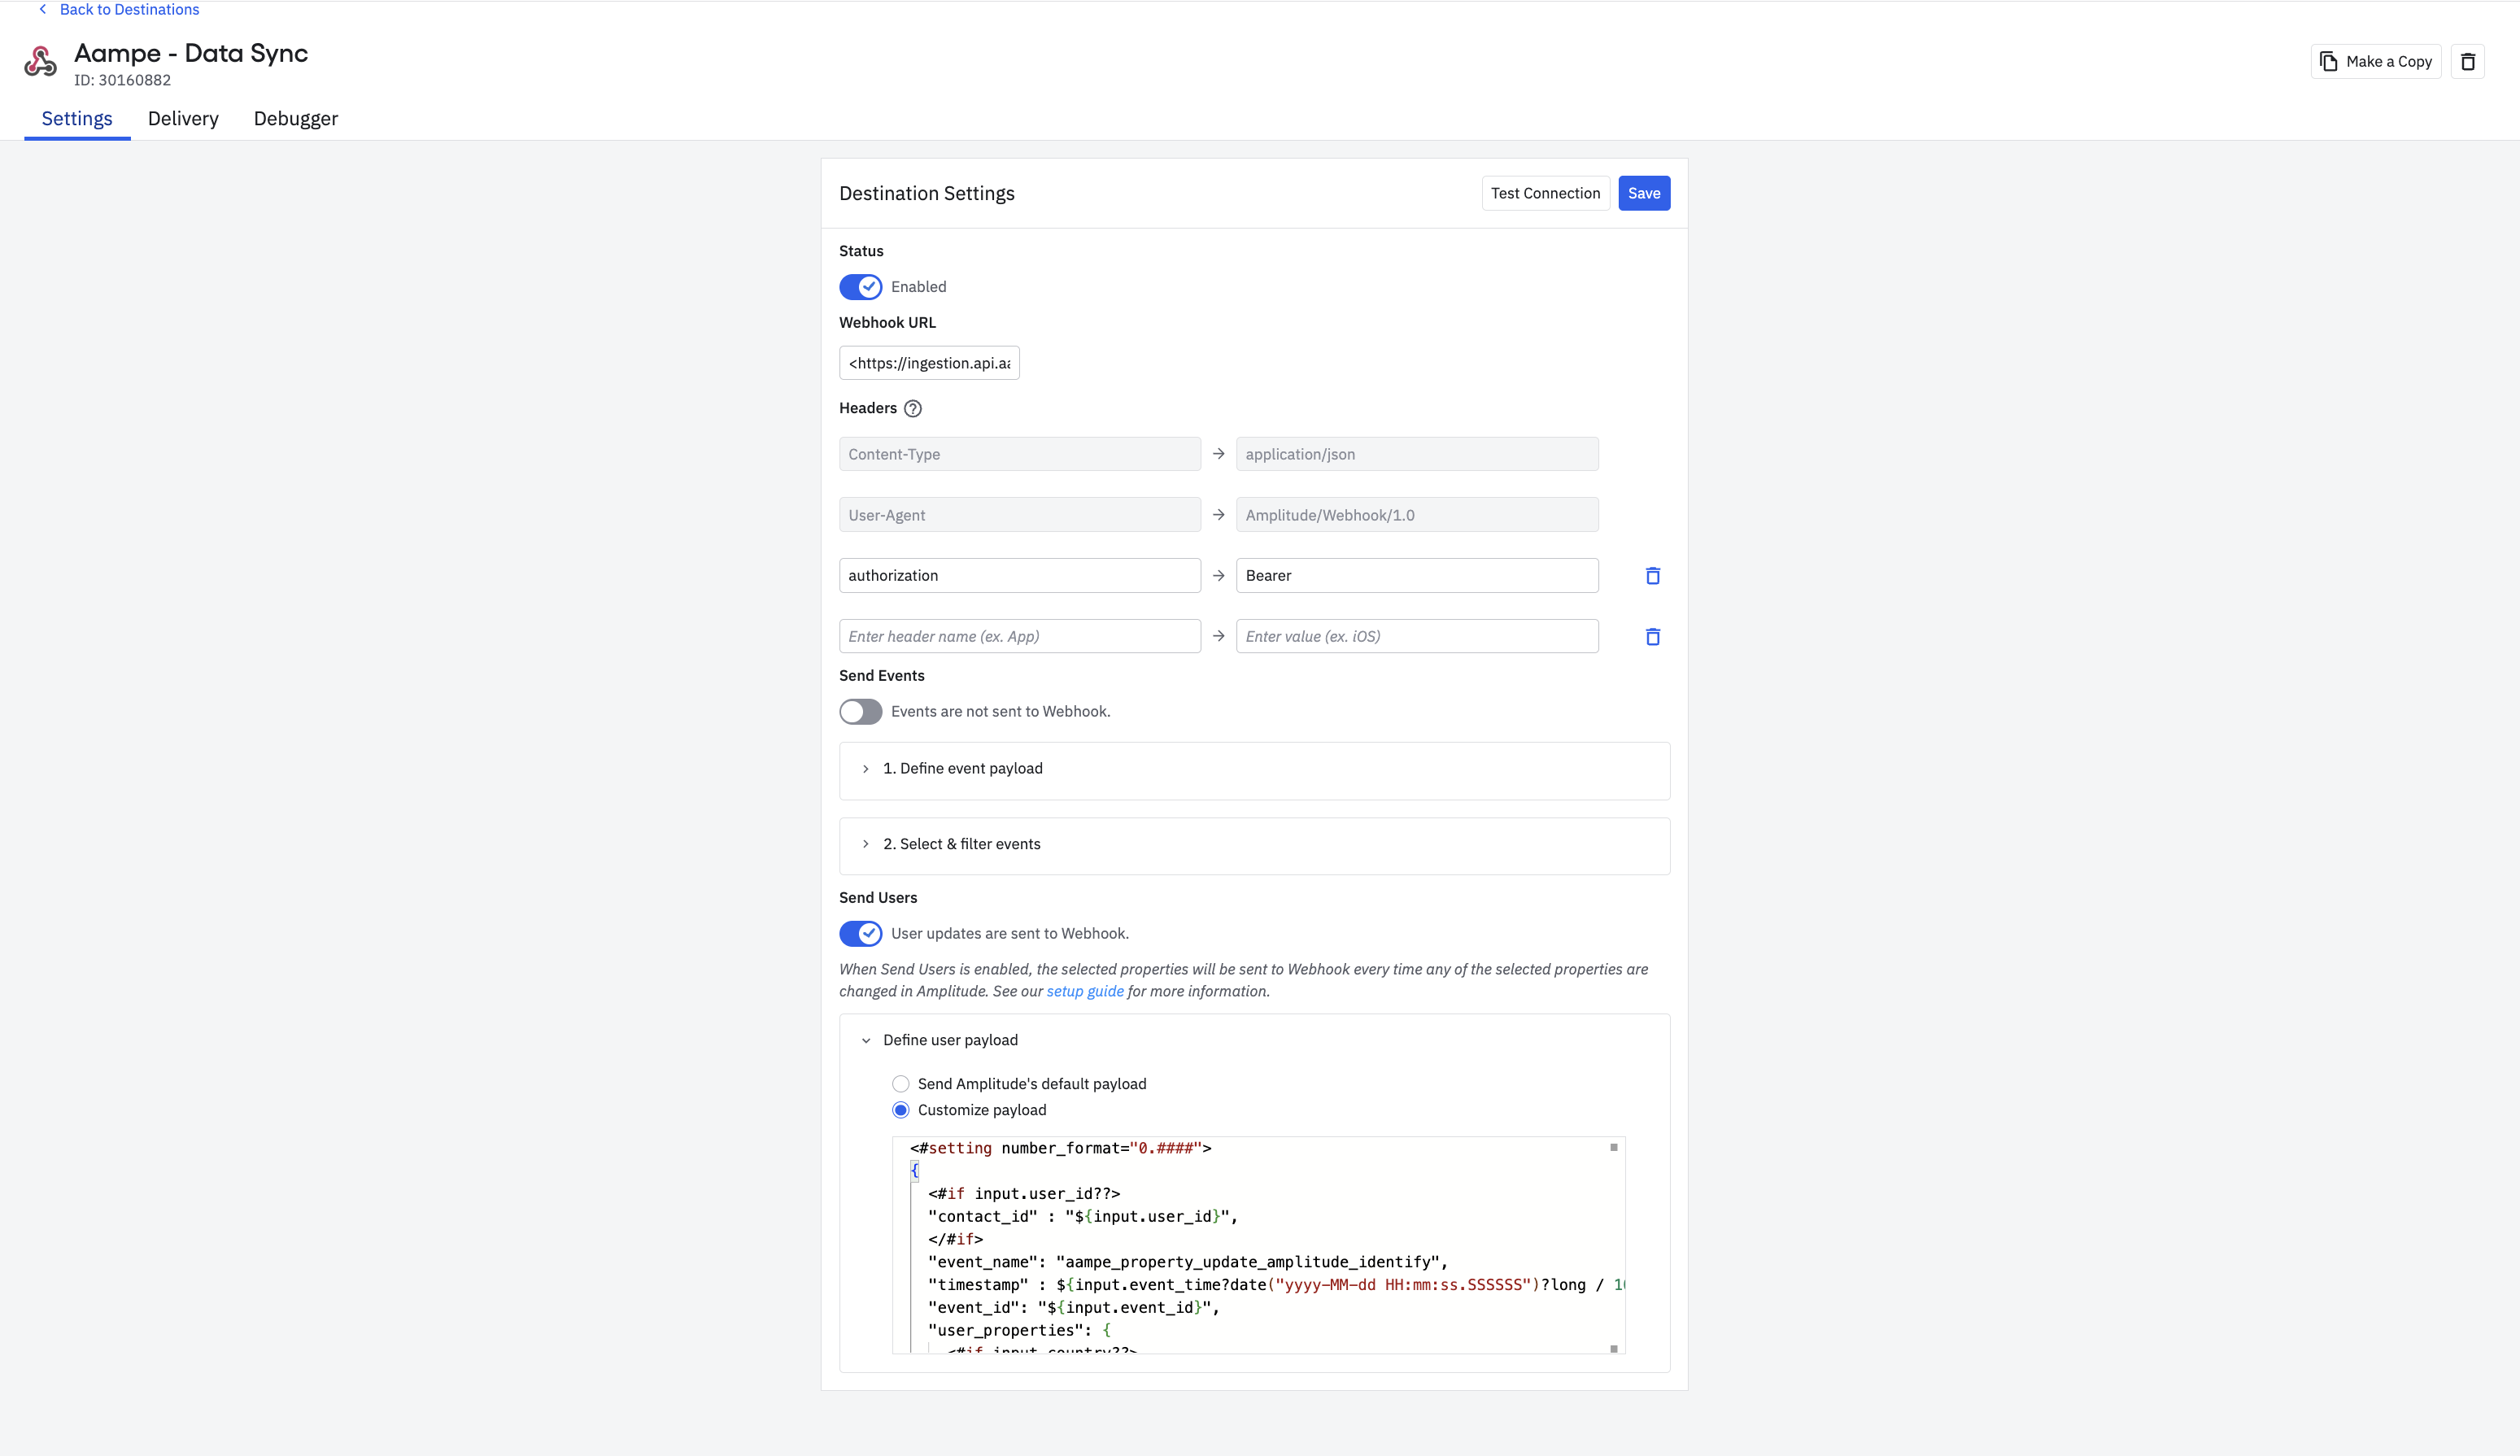Switch to the Delivery tab
The image size is (2520, 1456).
[183, 119]
